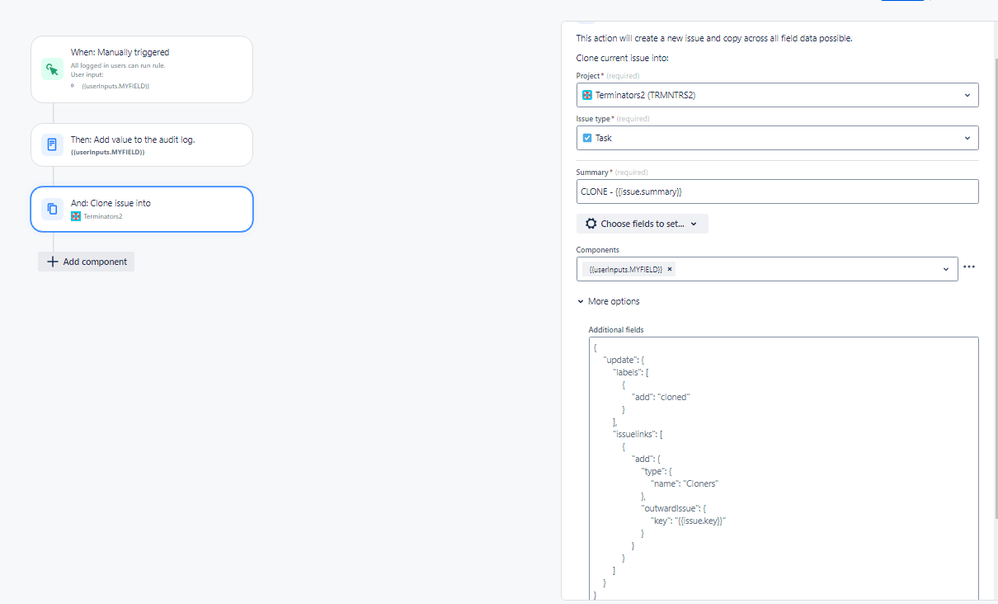Screen dimensions: 998x604
Task: Click the plus icon on Add component
Action: pyautogui.click(x=52, y=262)
